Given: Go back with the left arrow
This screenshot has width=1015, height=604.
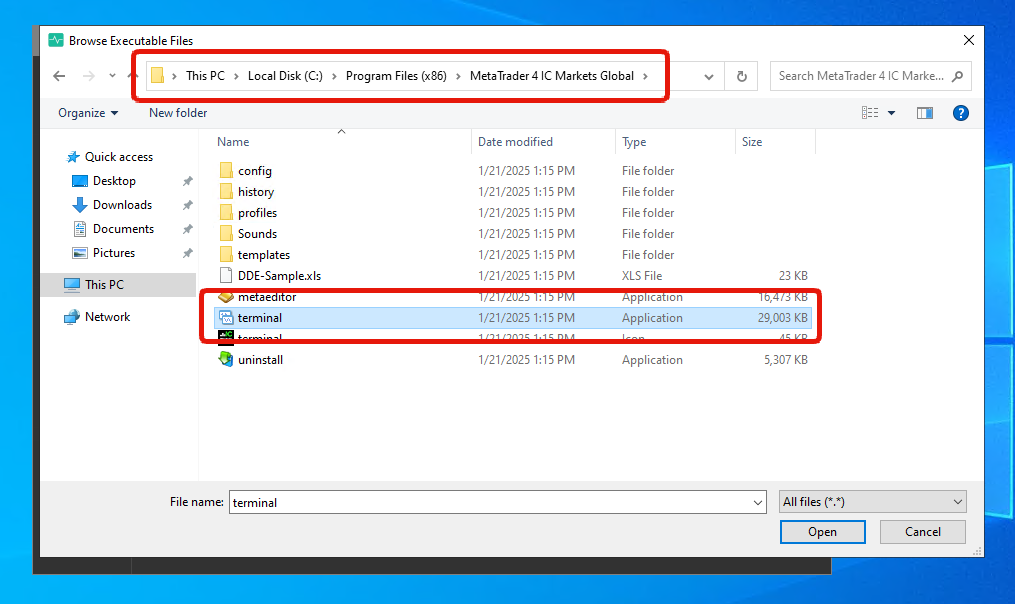Looking at the screenshot, I should pos(59,76).
